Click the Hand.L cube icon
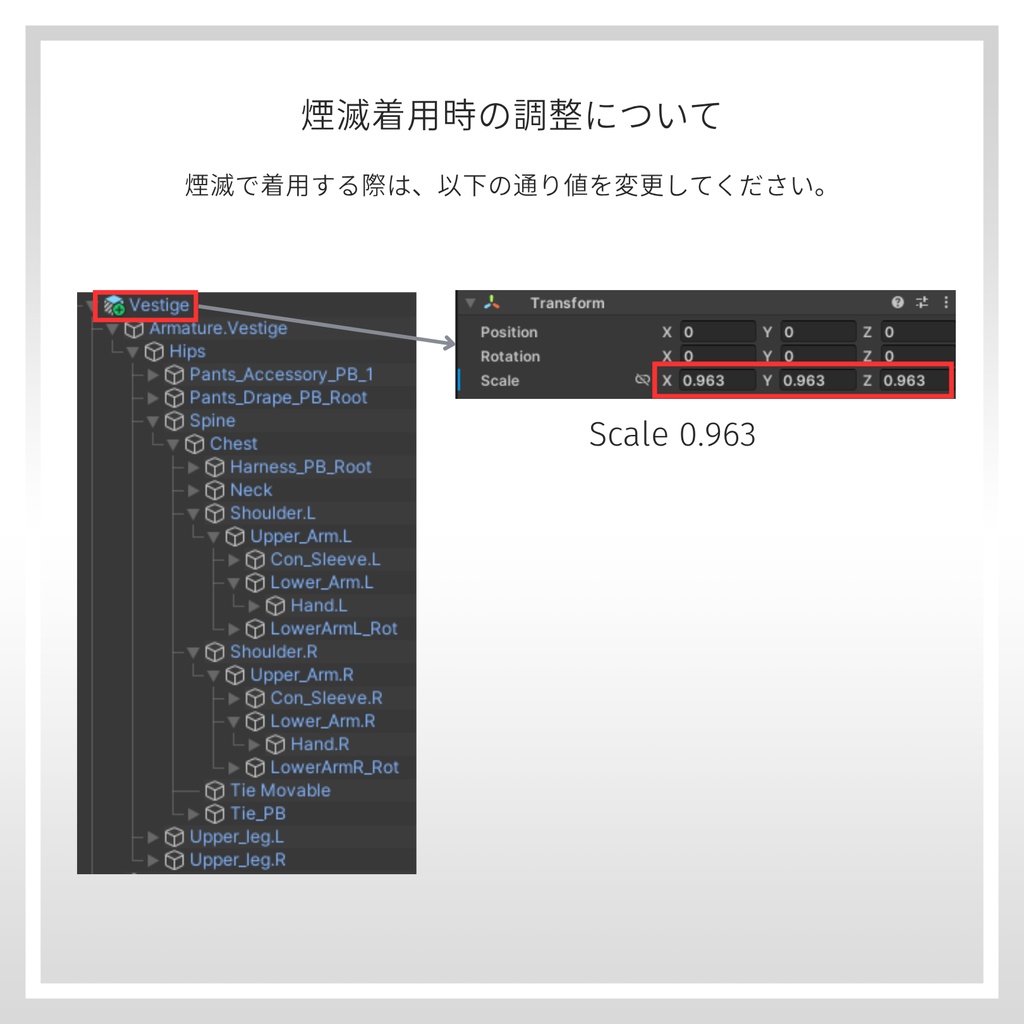The image size is (1024, 1024). [x=276, y=606]
